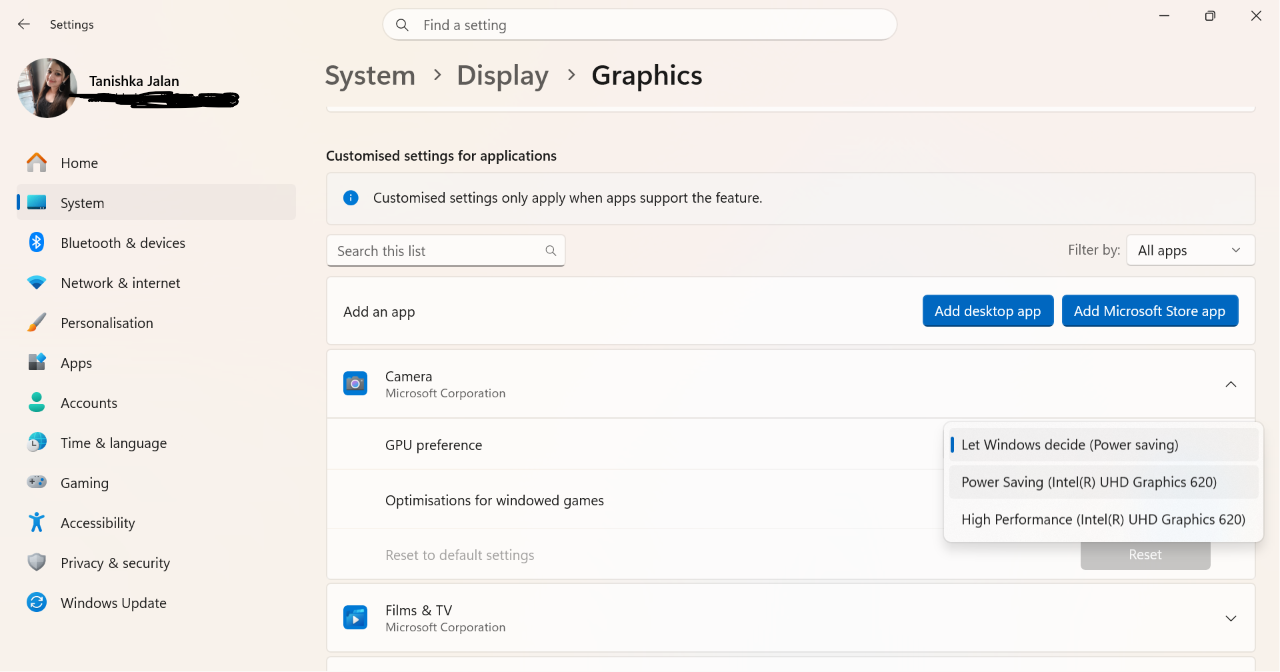The width and height of the screenshot is (1280, 672).
Task: Click the Windows Update sync icon
Action: click(x=37, y=602)
